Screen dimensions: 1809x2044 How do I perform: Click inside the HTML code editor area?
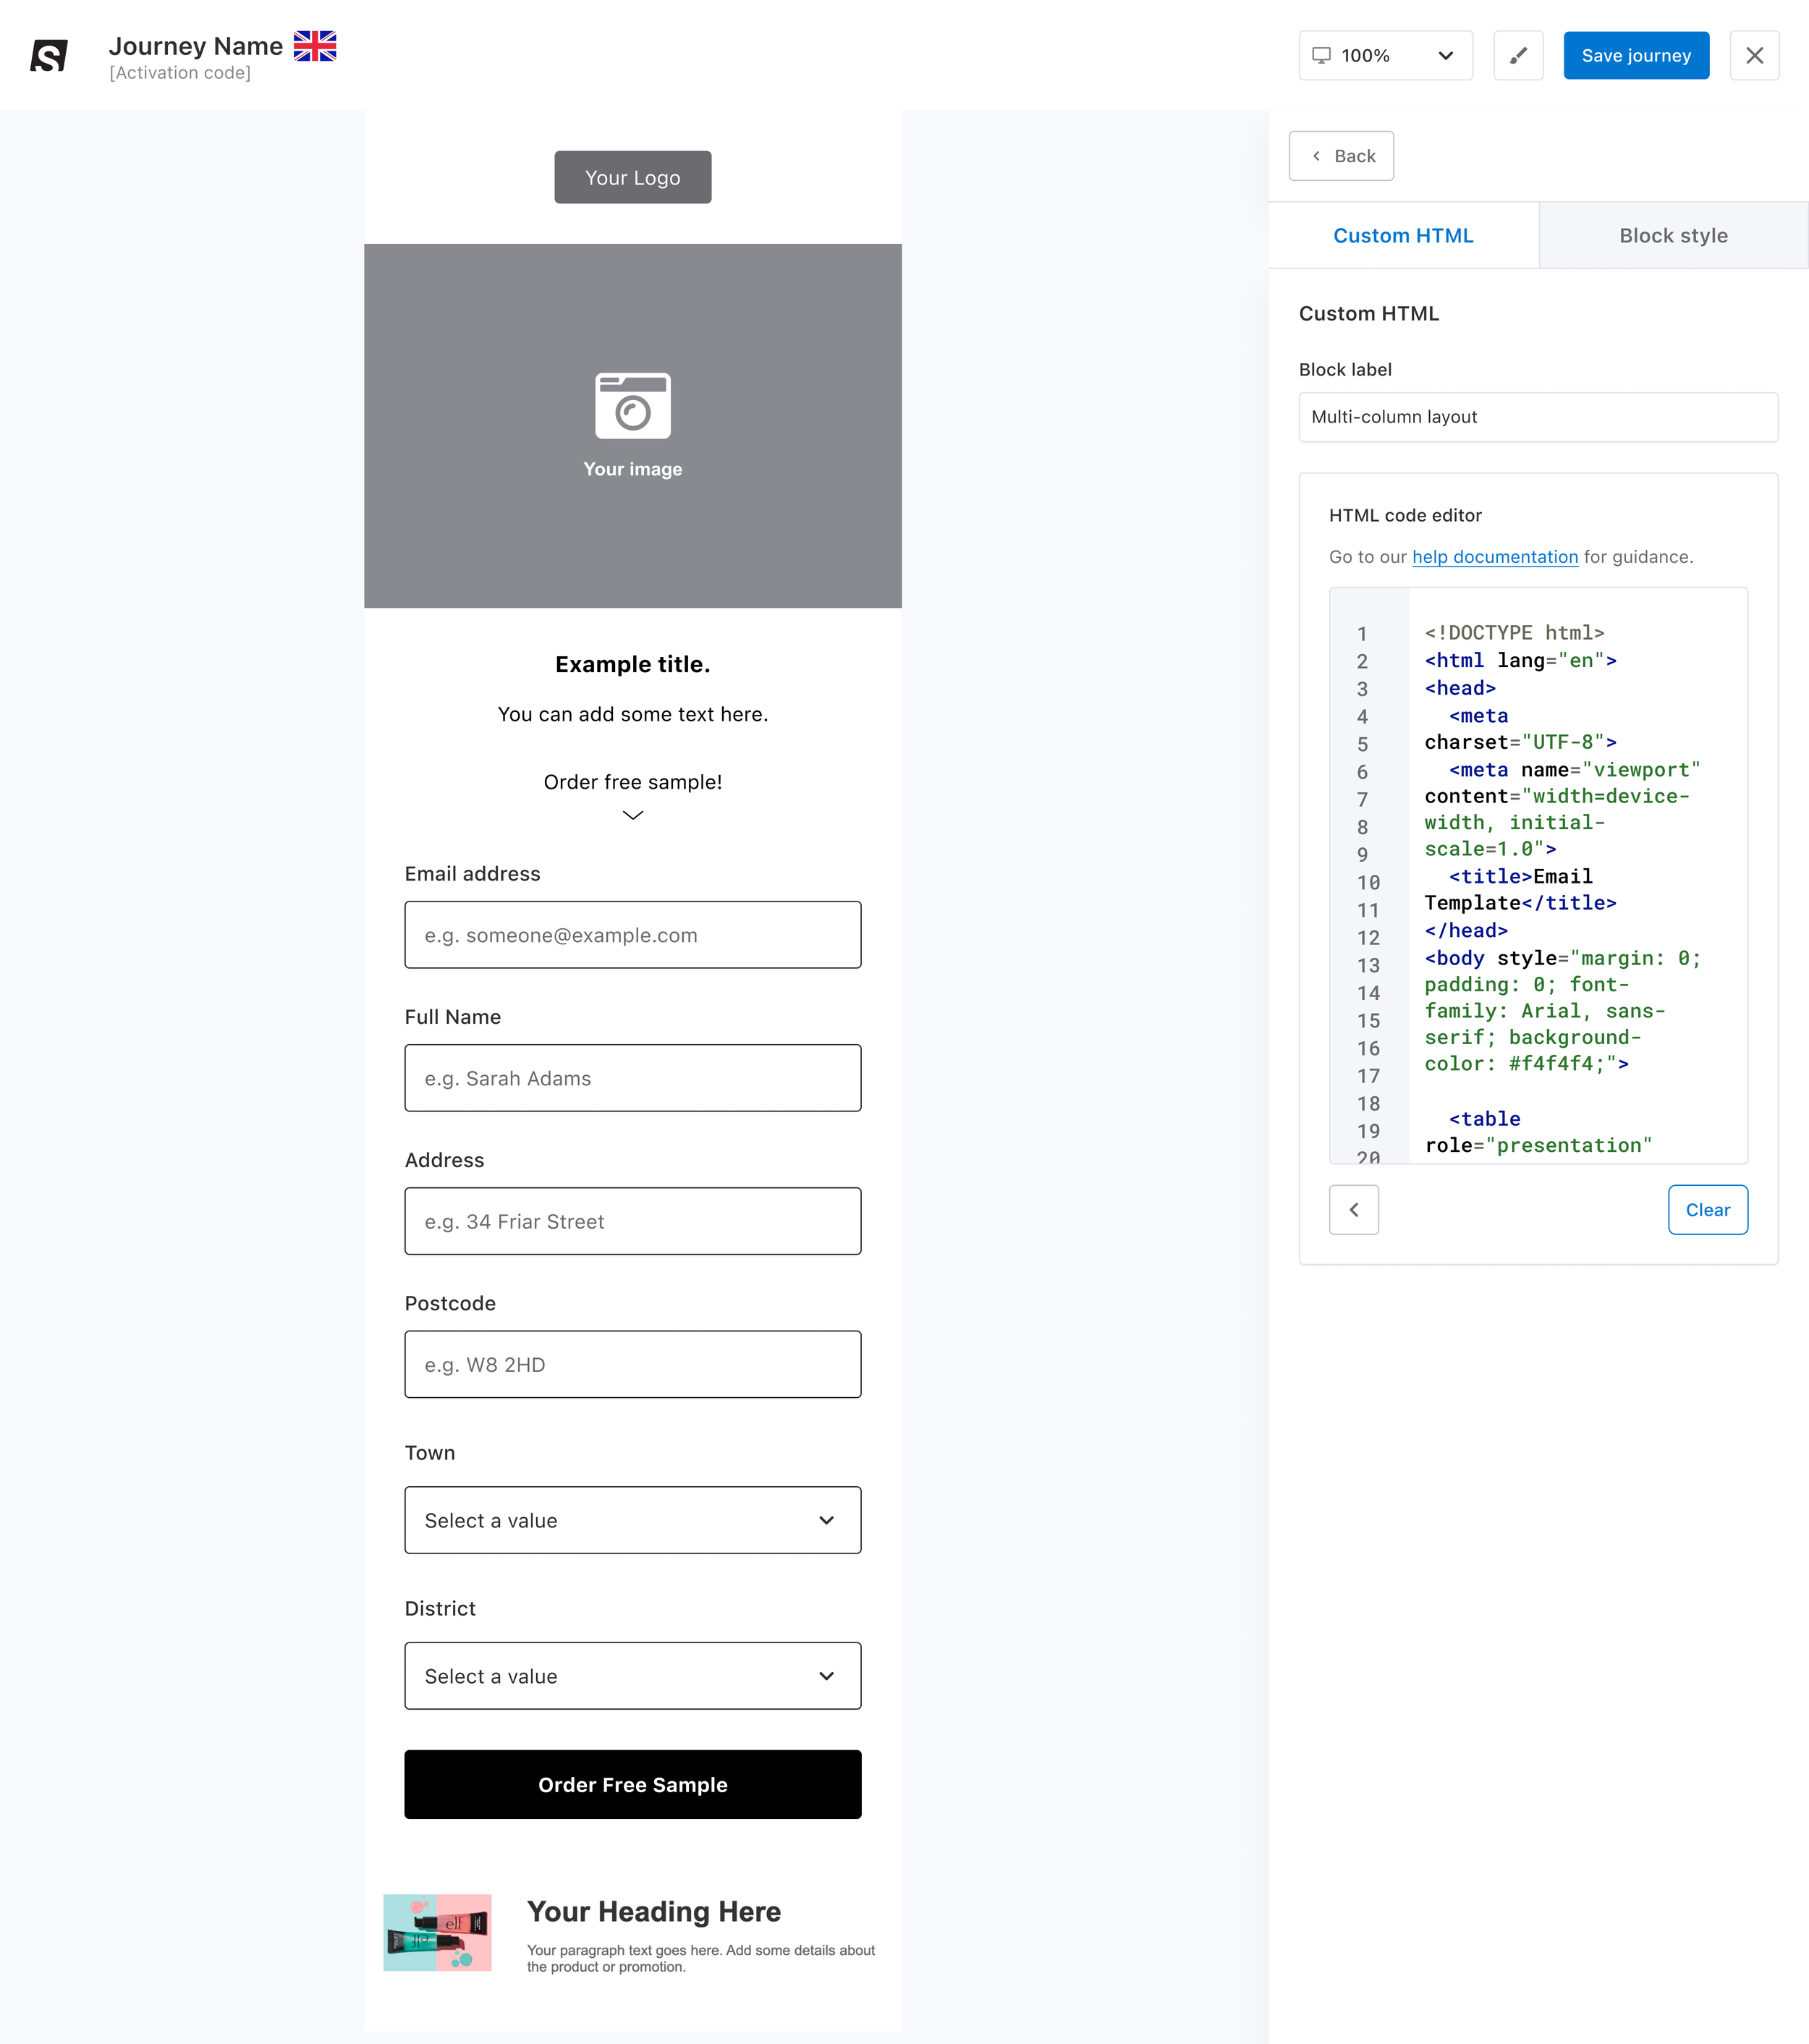pos(1538,875)
